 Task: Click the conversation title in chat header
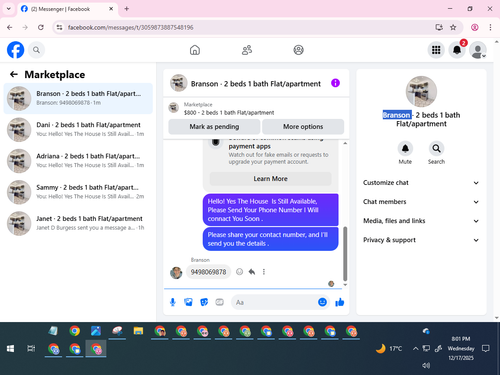[256, 84]
